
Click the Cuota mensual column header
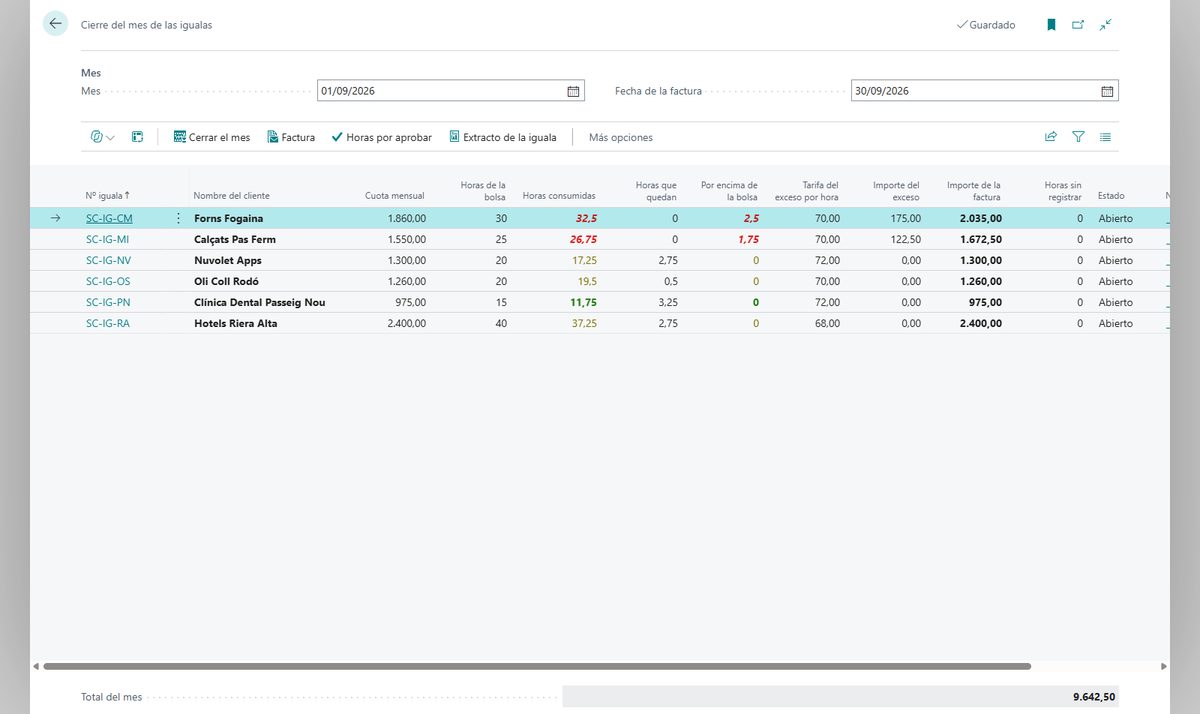[x=394, y=196]
